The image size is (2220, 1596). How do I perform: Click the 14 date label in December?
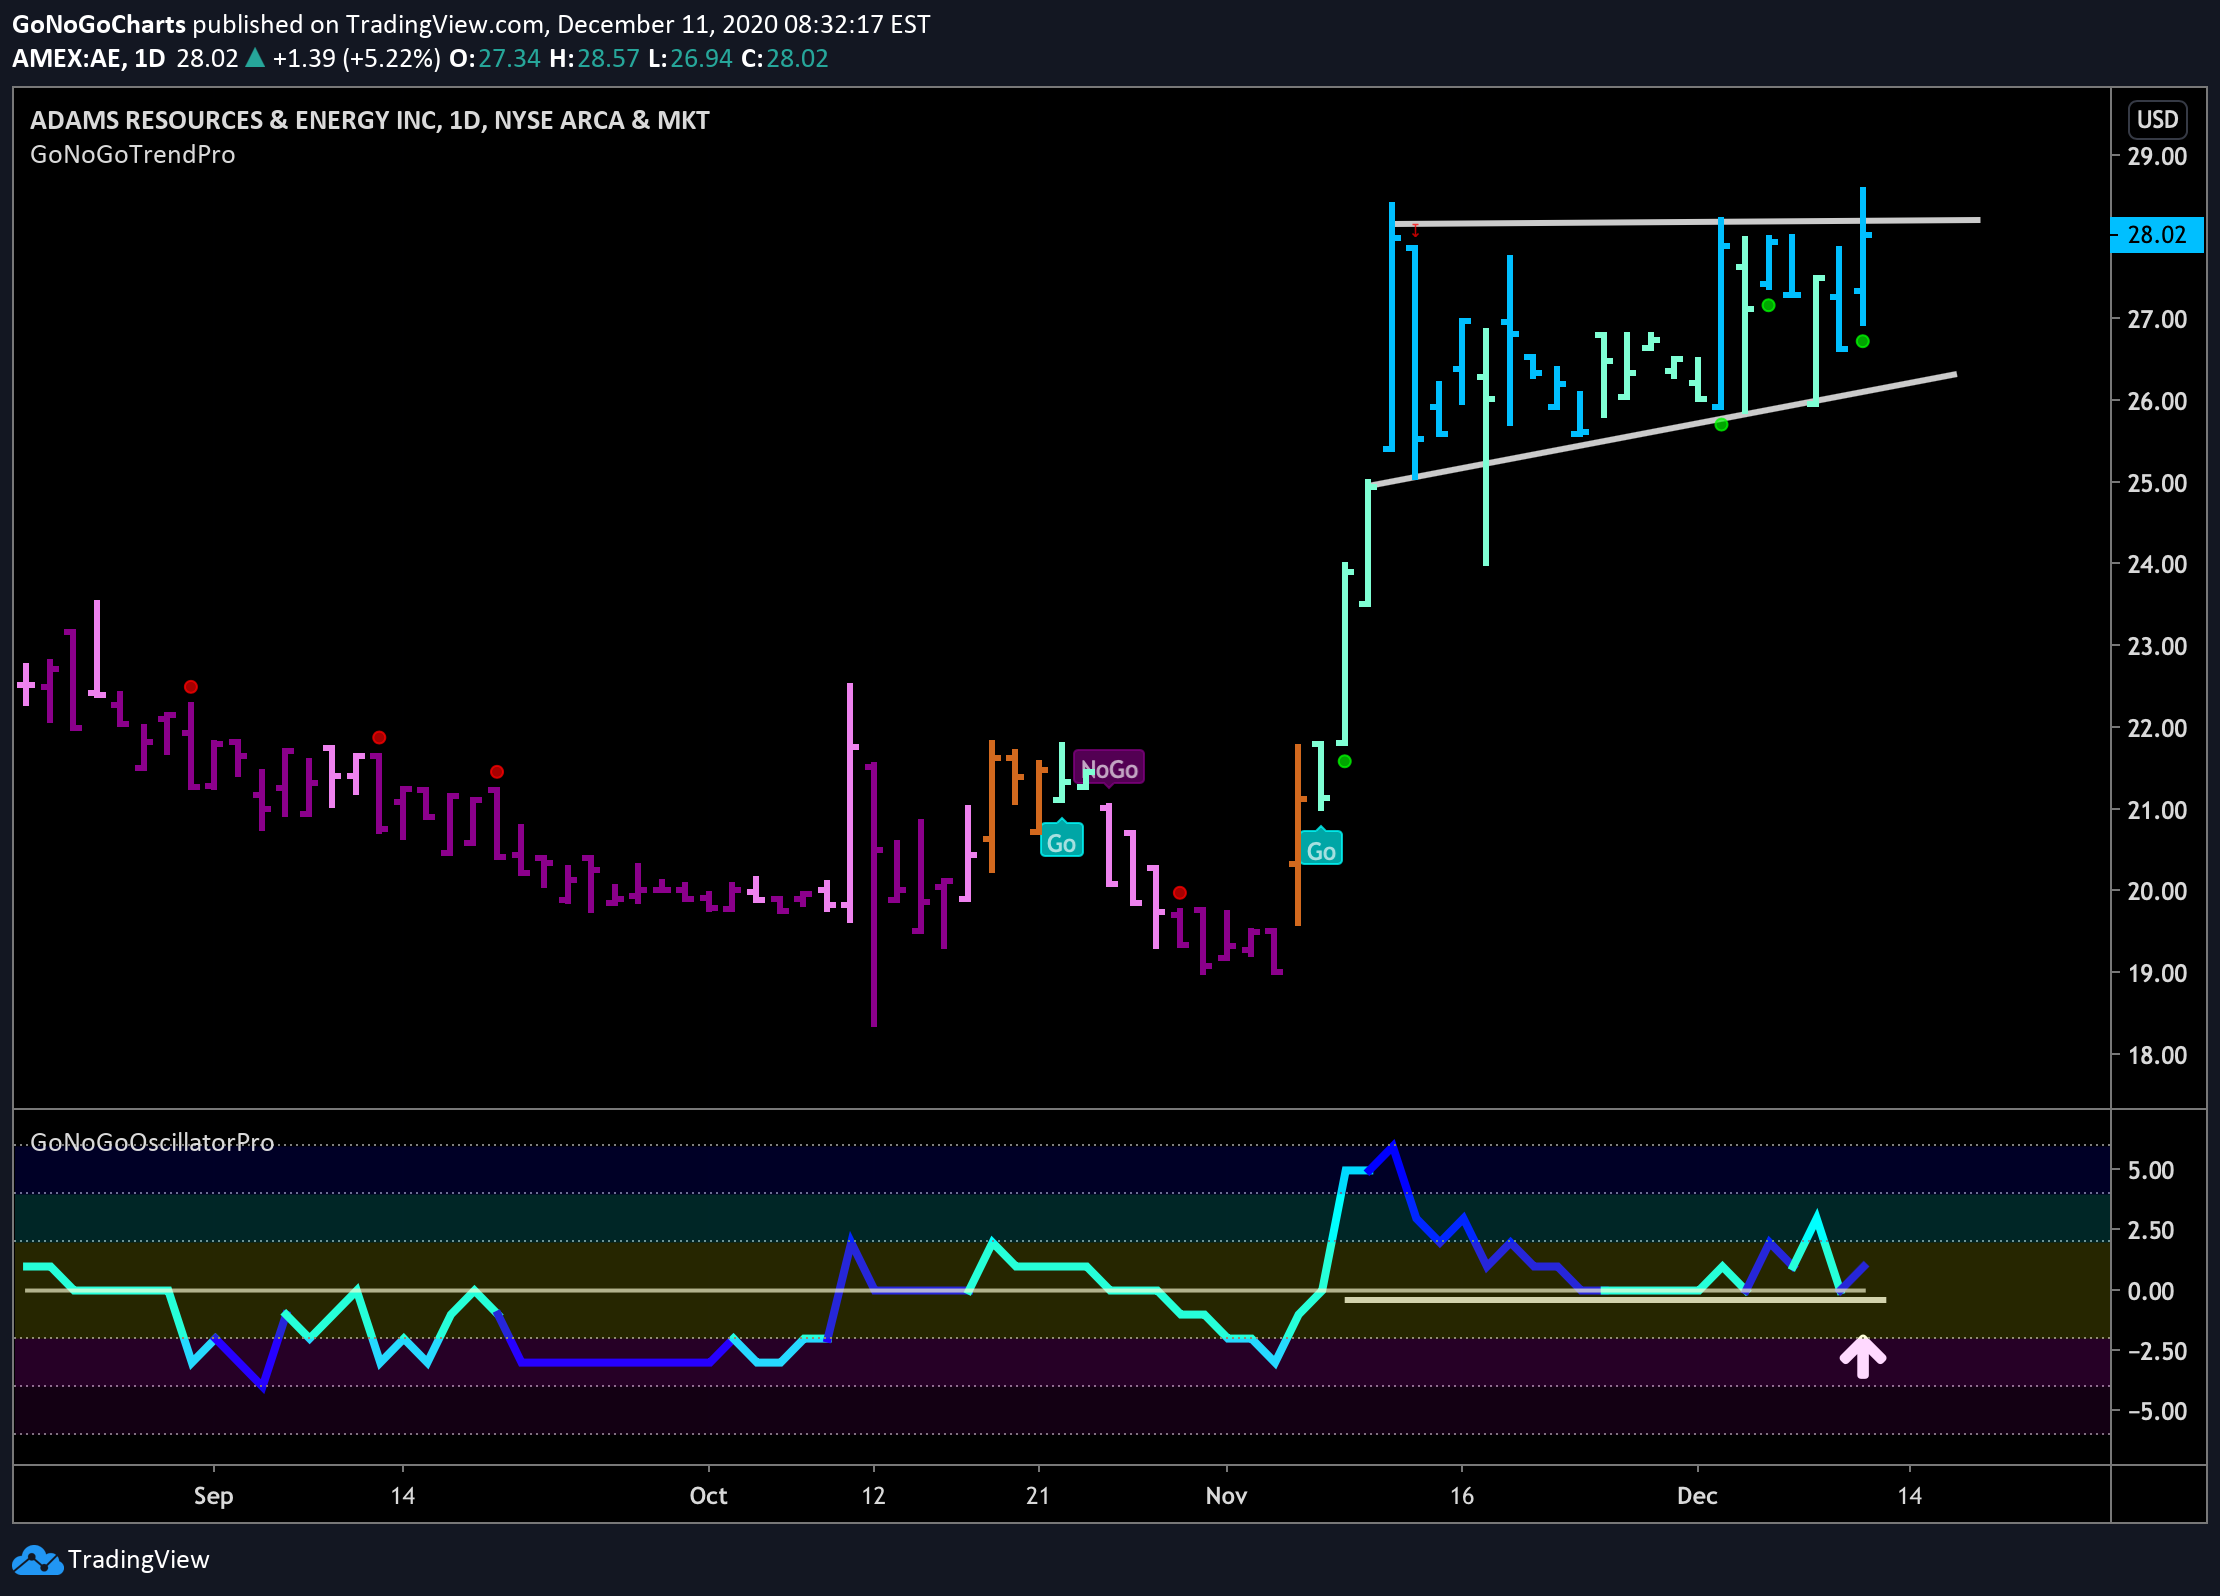pyautogui.click(x=1910, y=1496)
